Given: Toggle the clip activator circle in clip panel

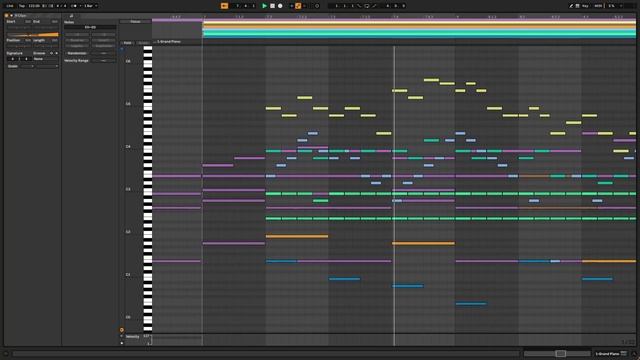Looking at the screenshot, I should click(x=6, y=16).
